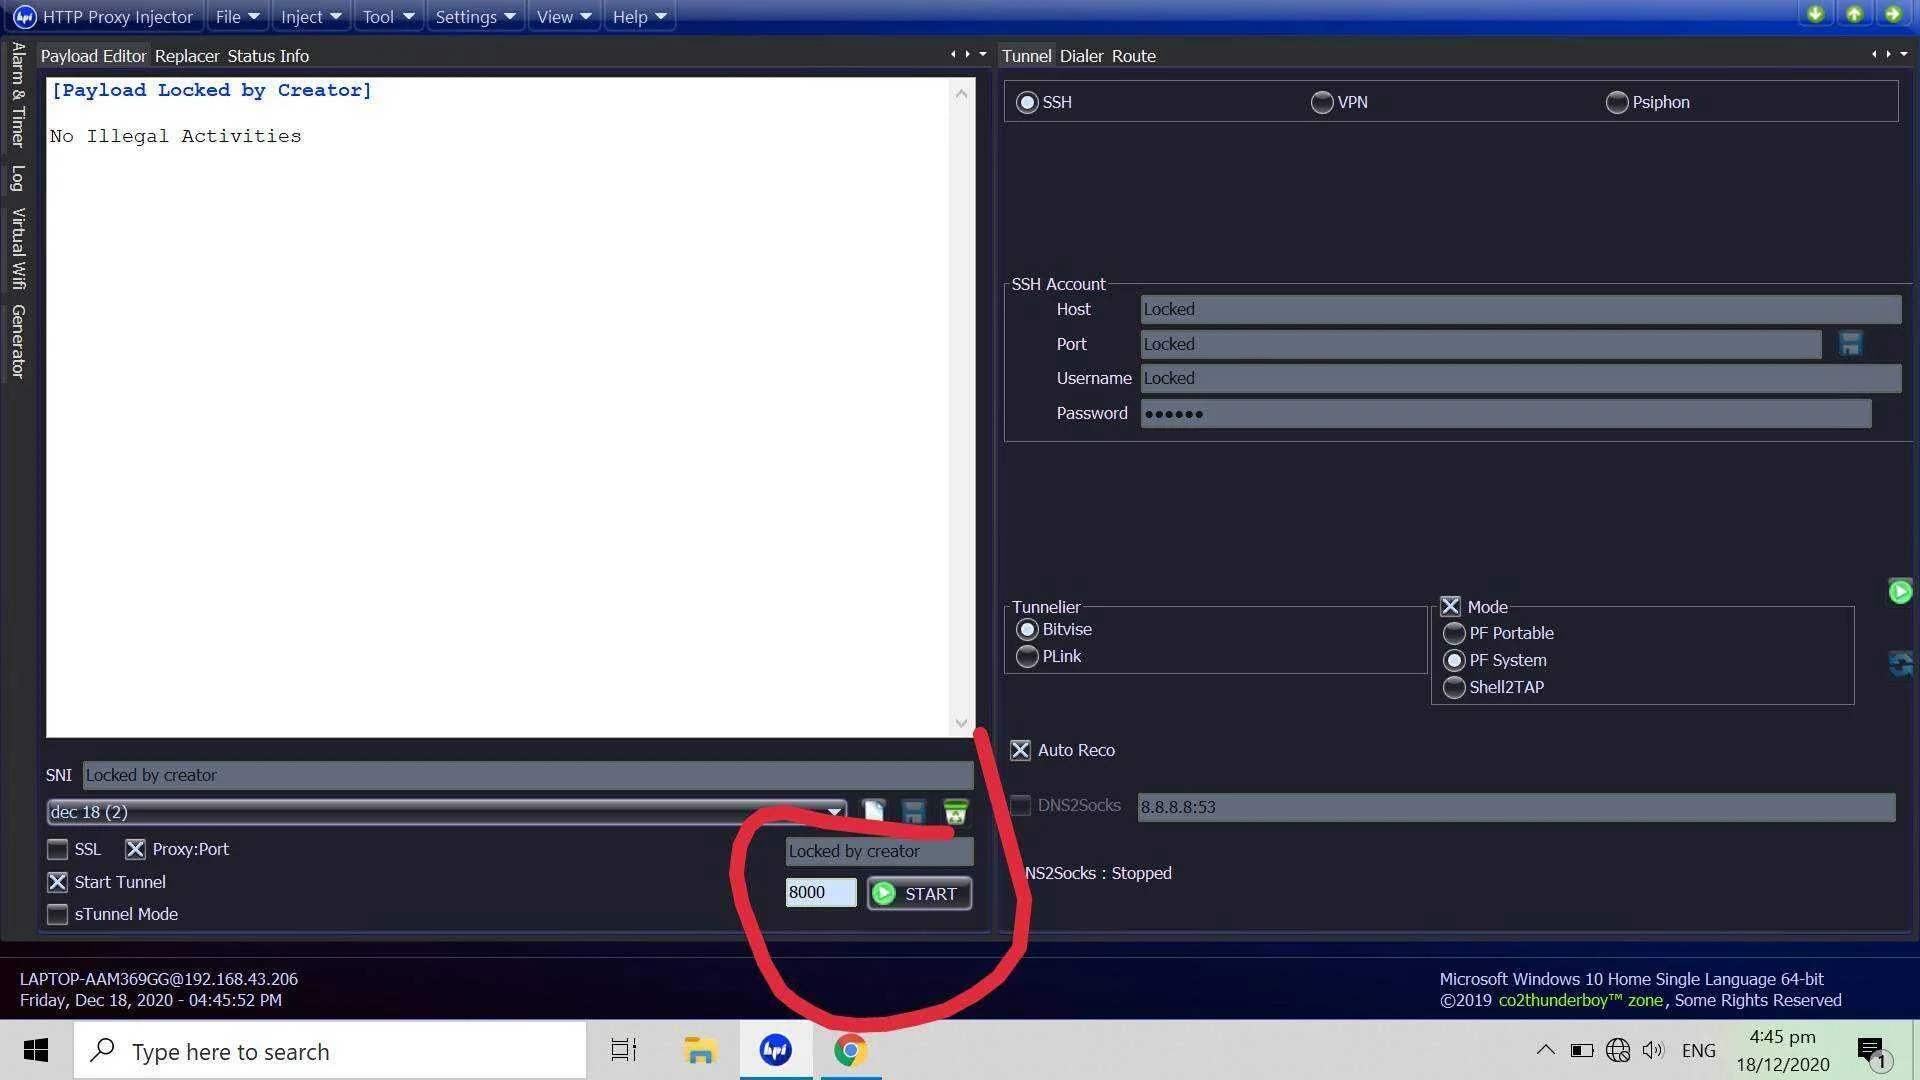Viewport: 1920px width, 1080px height.
Task: Select Bitvise as the tunnelier
Action: tap(1054, 629)
